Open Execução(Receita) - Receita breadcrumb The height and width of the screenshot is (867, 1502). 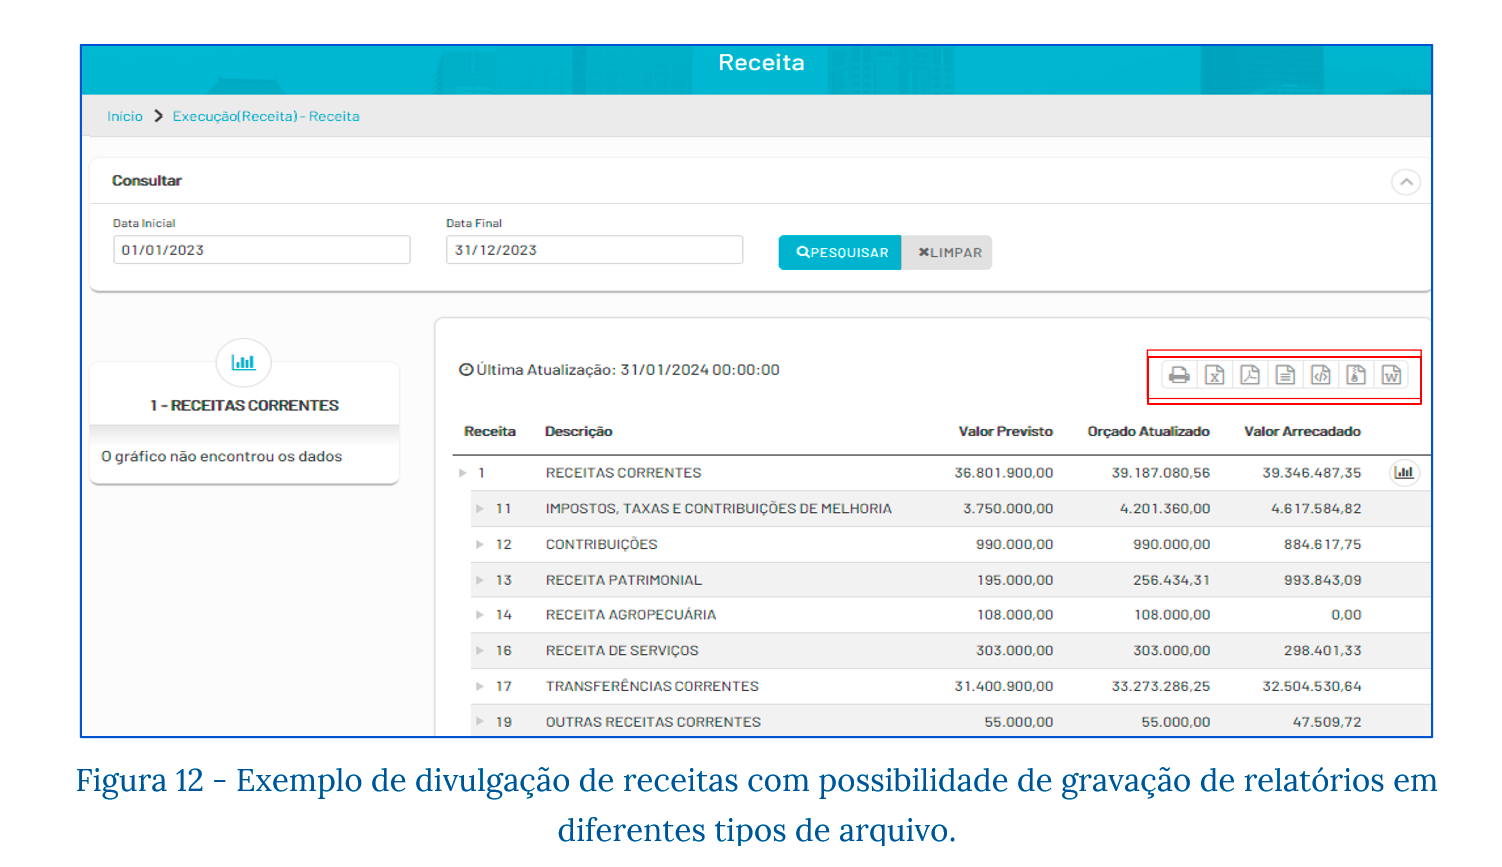click(x=266, y=117)
